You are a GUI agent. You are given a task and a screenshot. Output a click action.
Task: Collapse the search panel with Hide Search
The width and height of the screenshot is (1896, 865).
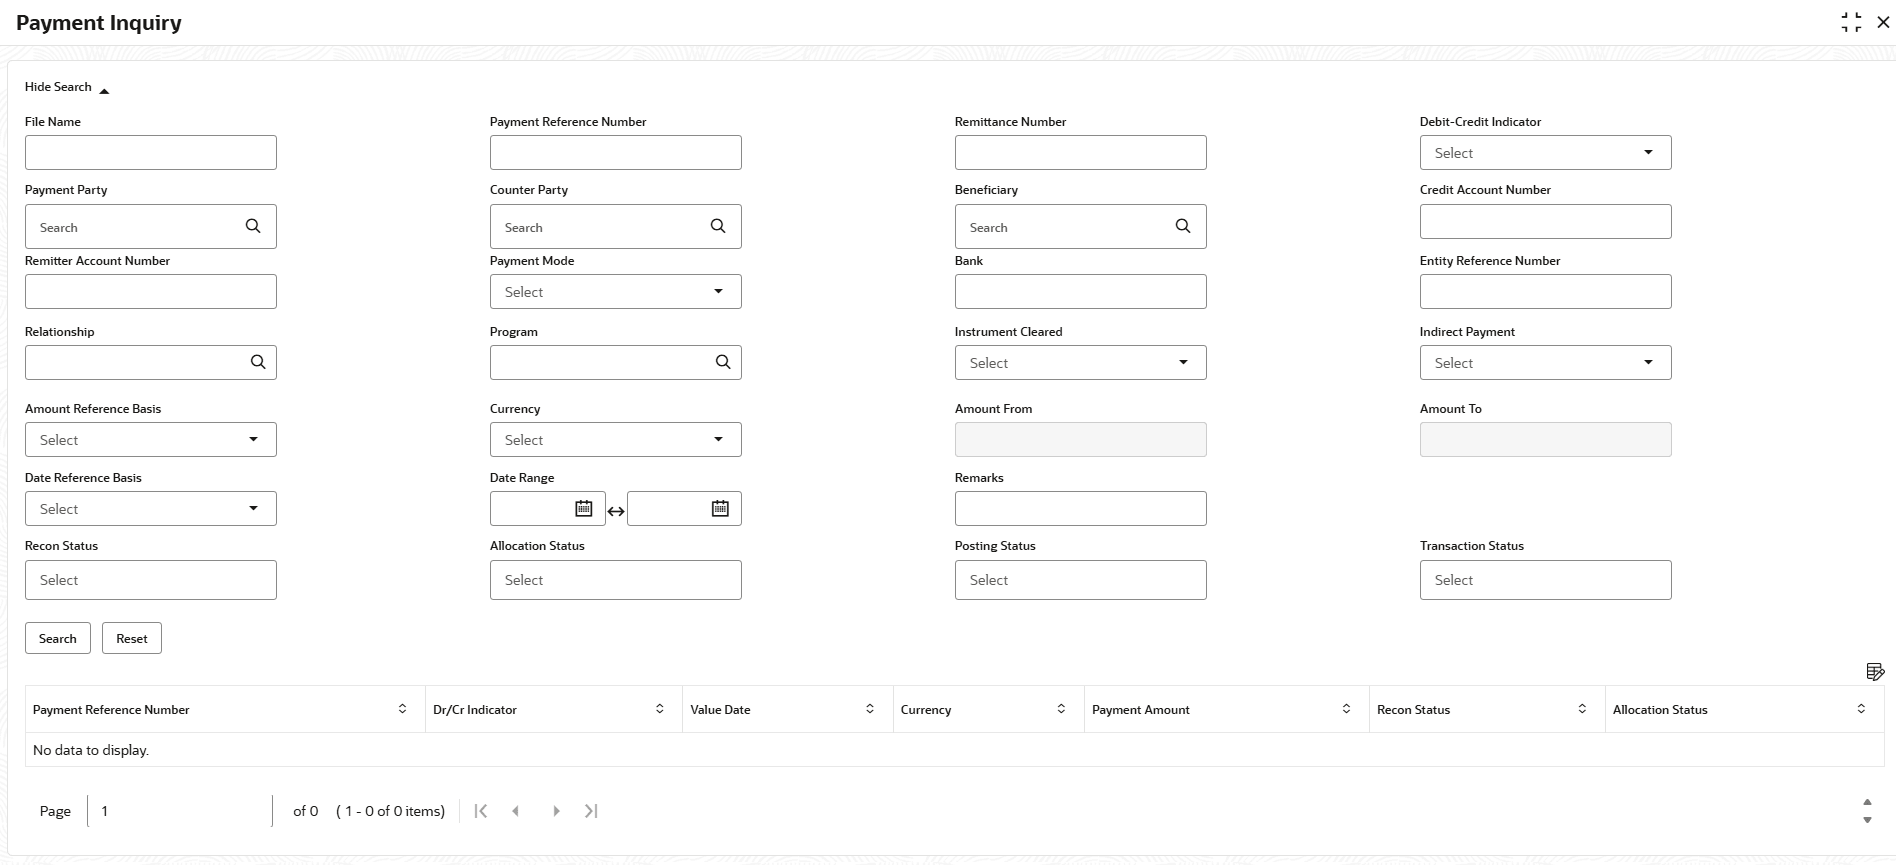[x=66, y=87]
